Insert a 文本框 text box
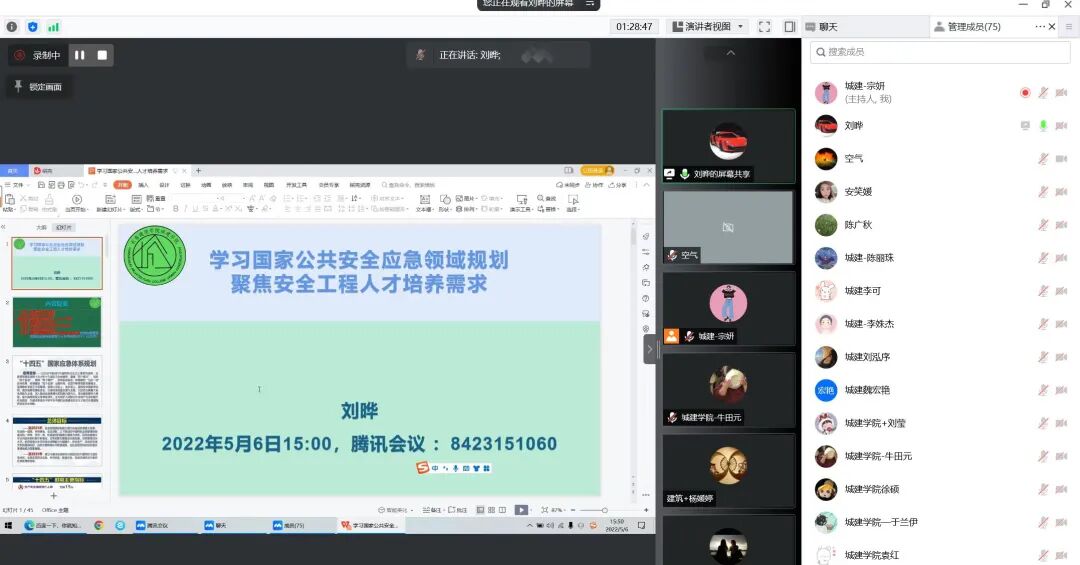1080x565 pixels. [424, 203]
